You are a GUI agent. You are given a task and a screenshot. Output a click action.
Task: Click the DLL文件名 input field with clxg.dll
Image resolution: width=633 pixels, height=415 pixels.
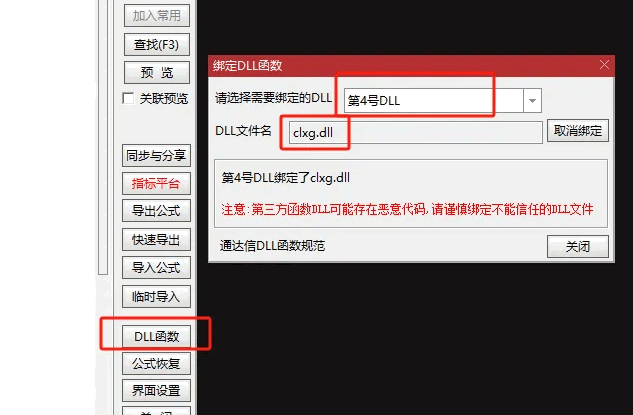[x=415, y=132]
